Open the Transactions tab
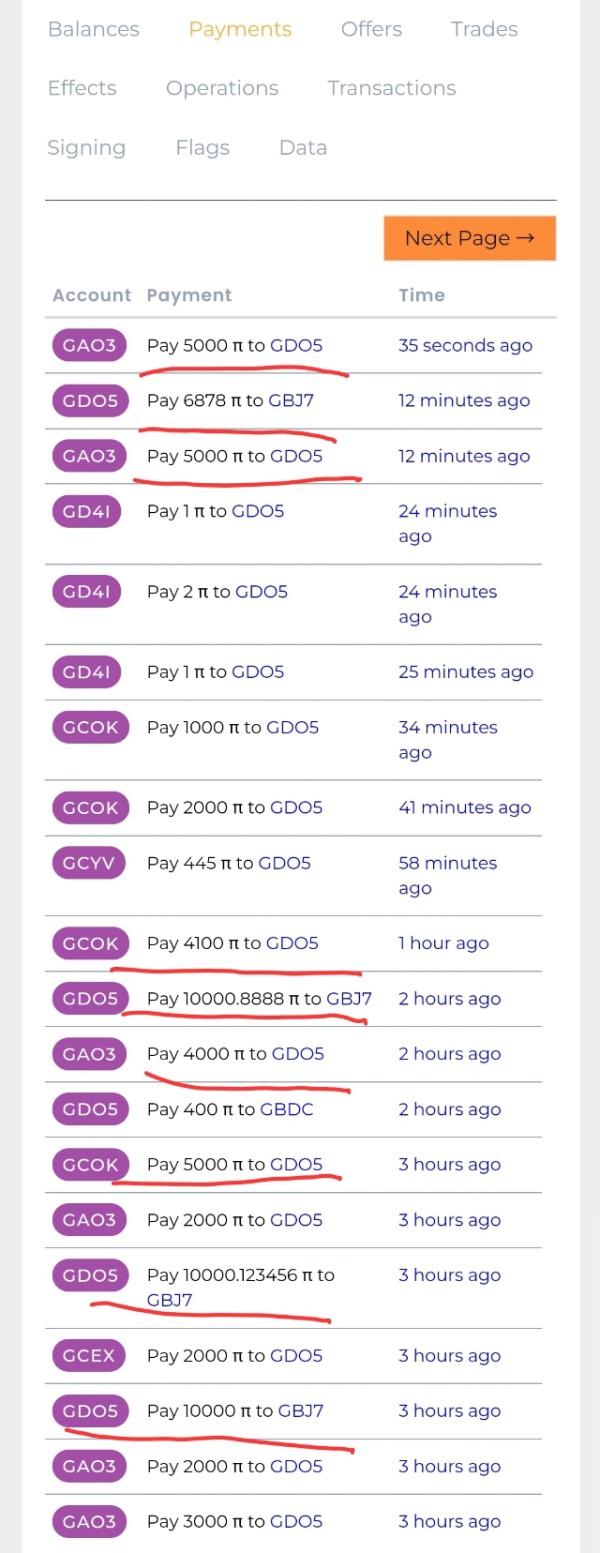This screenshot has width=600, height=1553. coord(391,88)
